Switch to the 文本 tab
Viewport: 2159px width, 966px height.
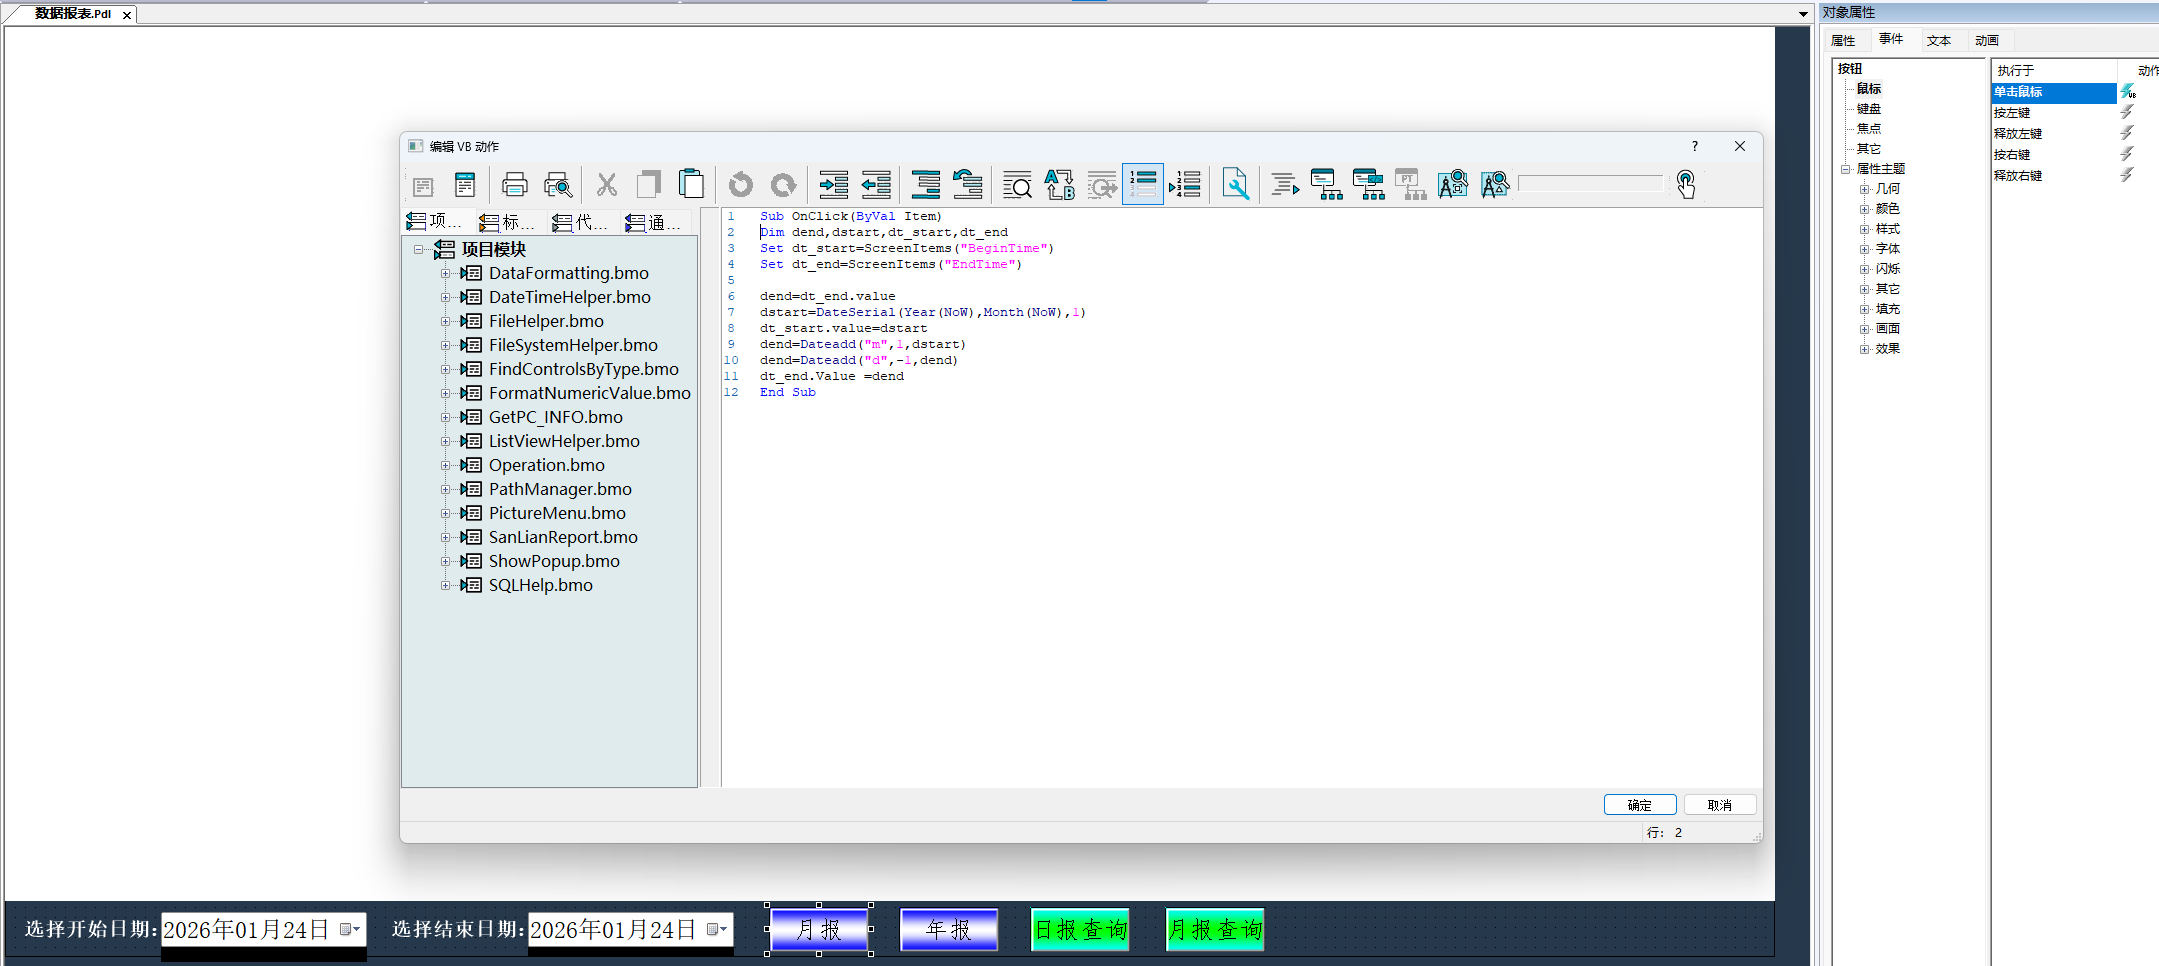(1938, 40)
